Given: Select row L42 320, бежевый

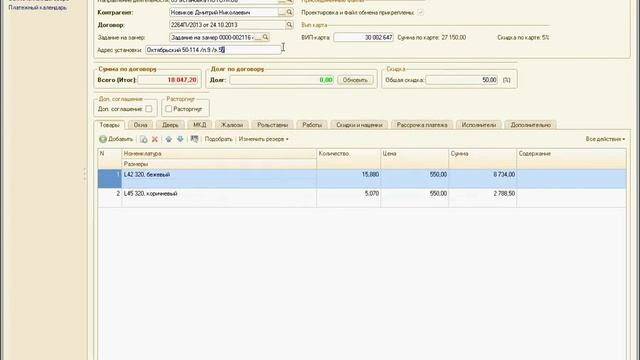Looking at the screenshot, I should click(362, 179).
